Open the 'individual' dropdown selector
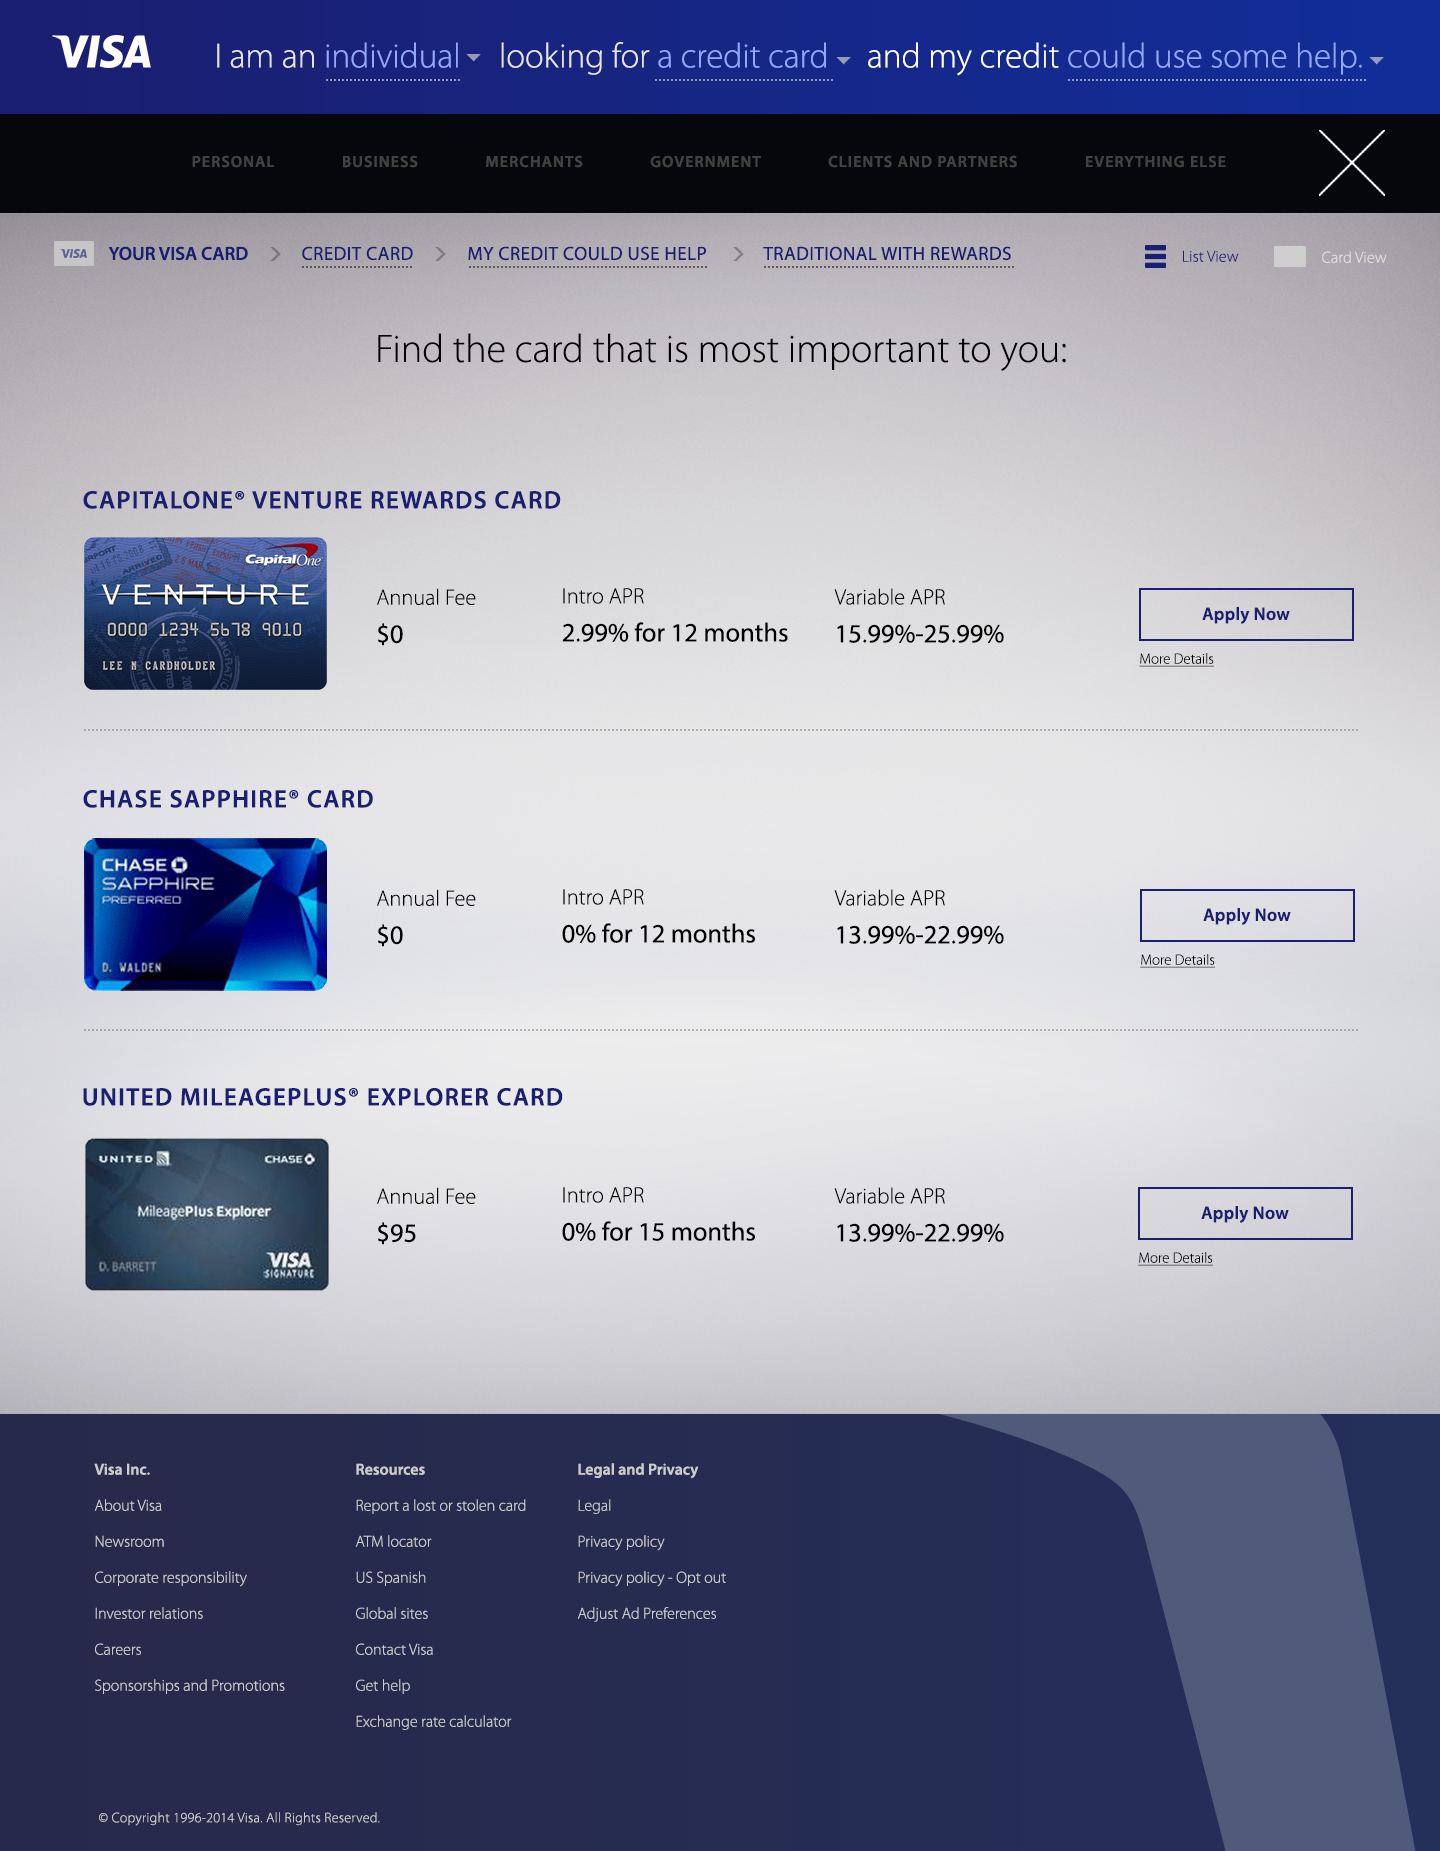The height and width of the screenshot is (1851, 1440). 401,57
